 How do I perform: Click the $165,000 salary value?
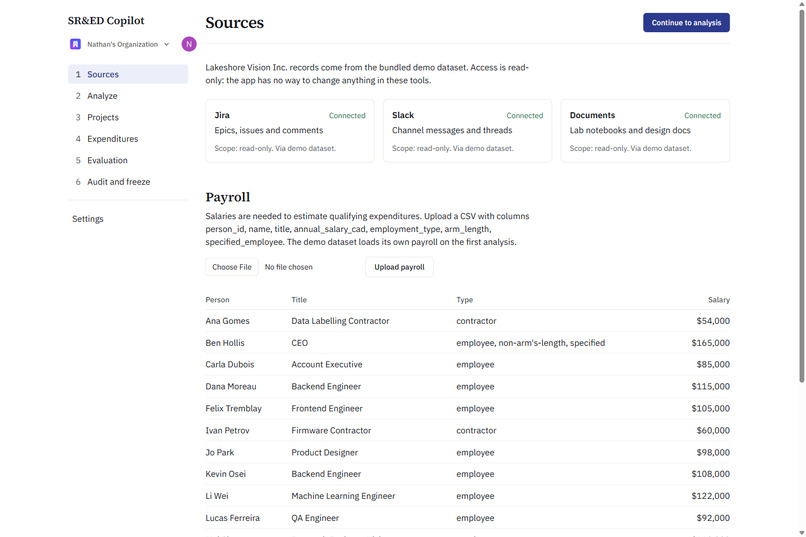[x=710, y=343]
